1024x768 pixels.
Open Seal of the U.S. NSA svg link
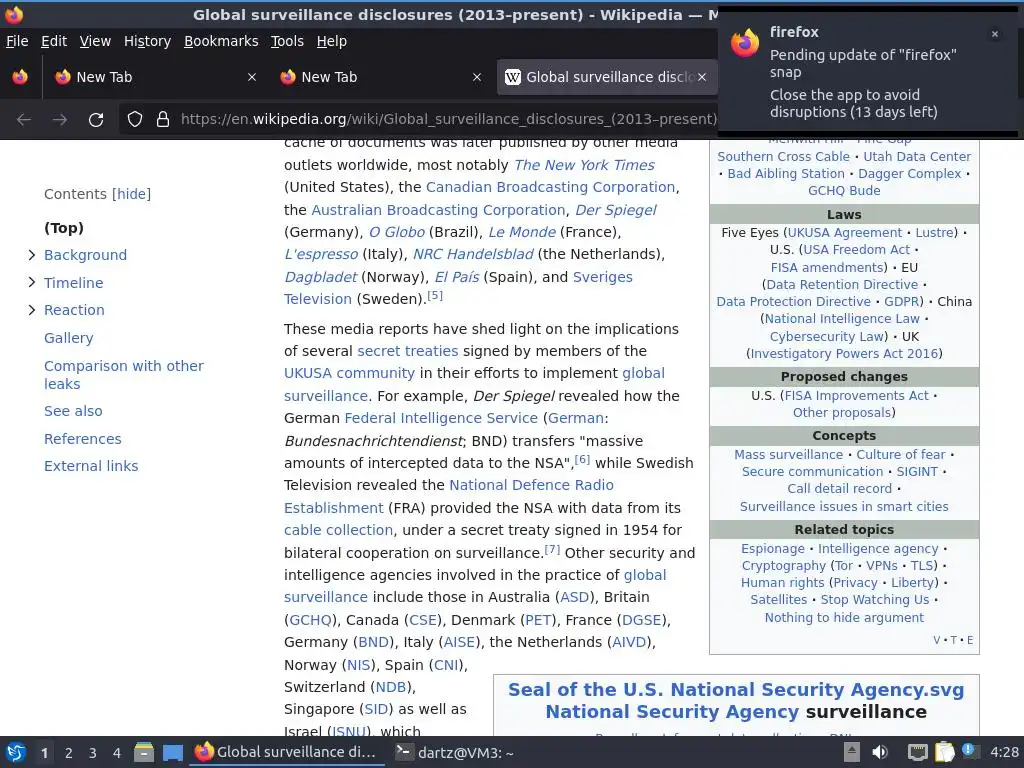(x=736, y=690)
